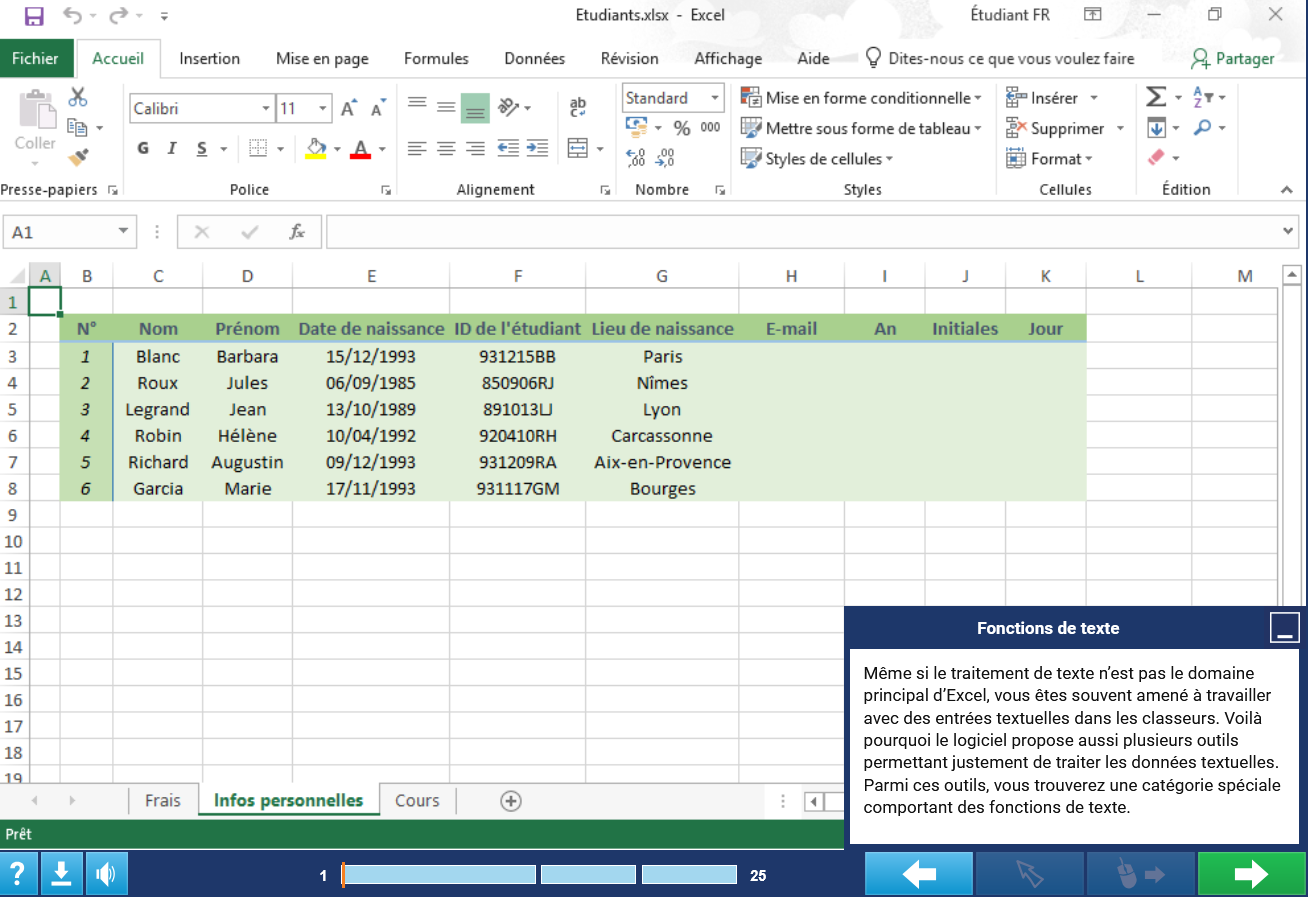Click the Save icon in title bar
Screen dimensions: 1313x900
click(34, 16)
